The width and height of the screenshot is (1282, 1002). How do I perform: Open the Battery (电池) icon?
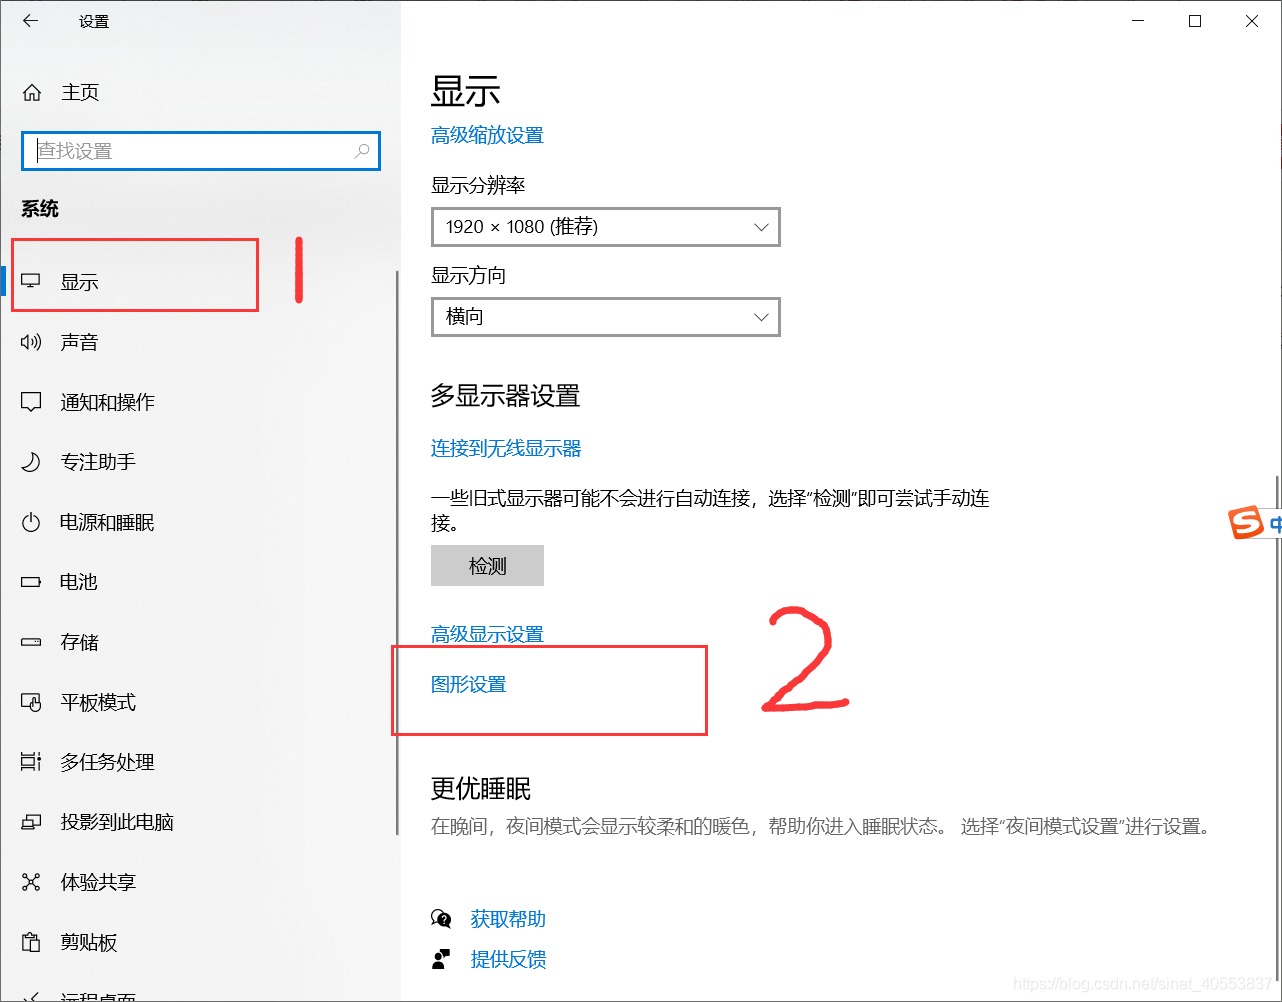click(31, 582)
